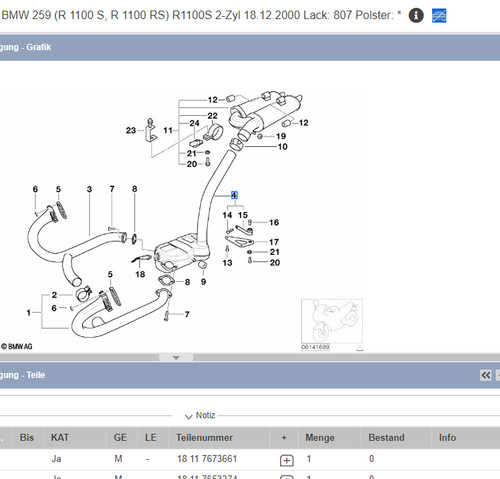The height and width of the screenshot is (479, 500).
Task: Select part number 17 bracket label
Action: 274,242
